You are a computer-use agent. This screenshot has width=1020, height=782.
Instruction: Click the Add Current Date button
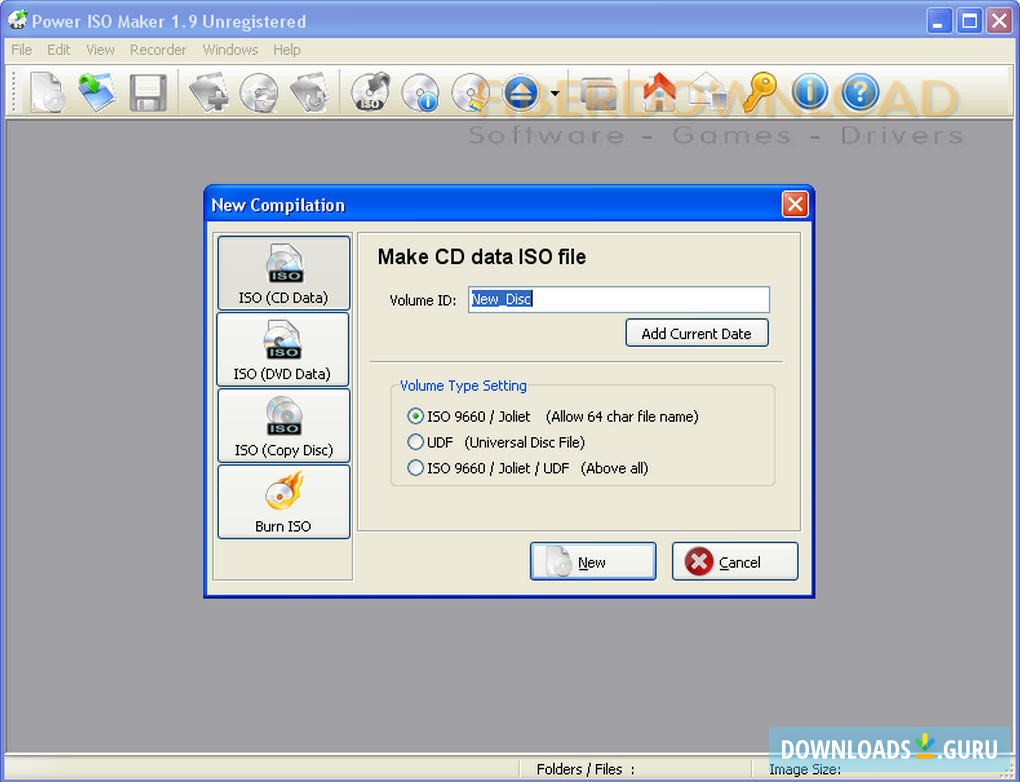696,333
